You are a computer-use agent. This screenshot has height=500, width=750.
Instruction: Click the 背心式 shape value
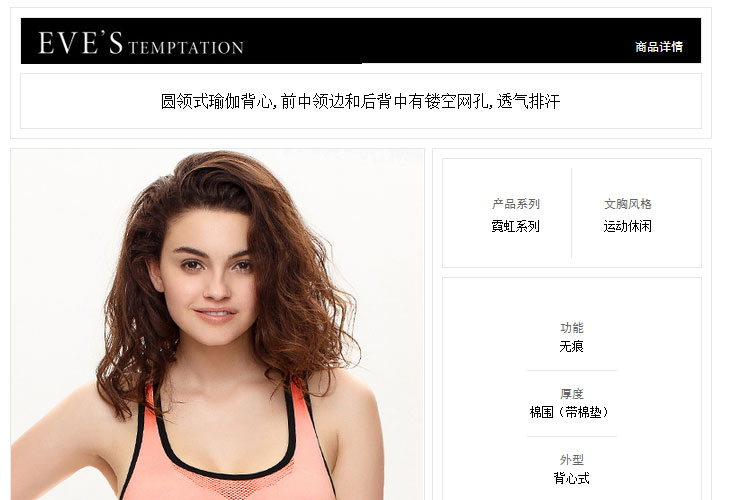pos(572,478)
